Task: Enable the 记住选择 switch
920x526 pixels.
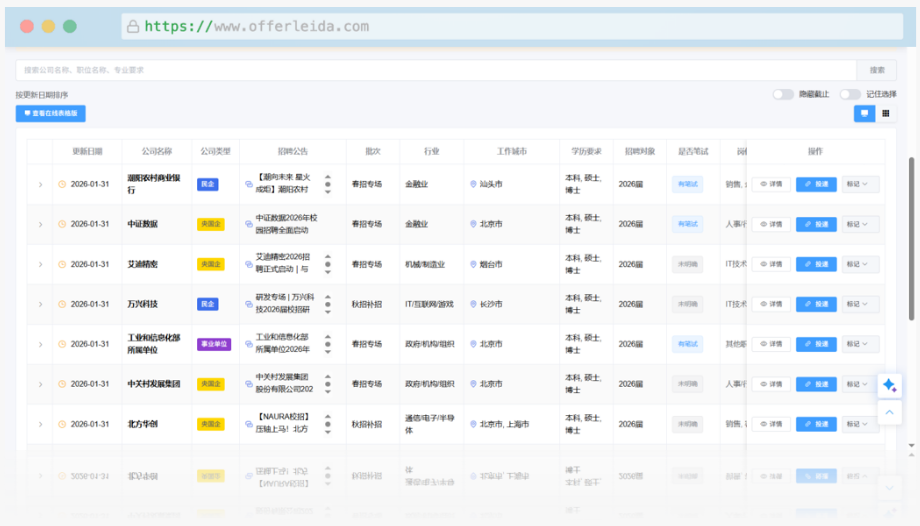Action: pos(850,94)
